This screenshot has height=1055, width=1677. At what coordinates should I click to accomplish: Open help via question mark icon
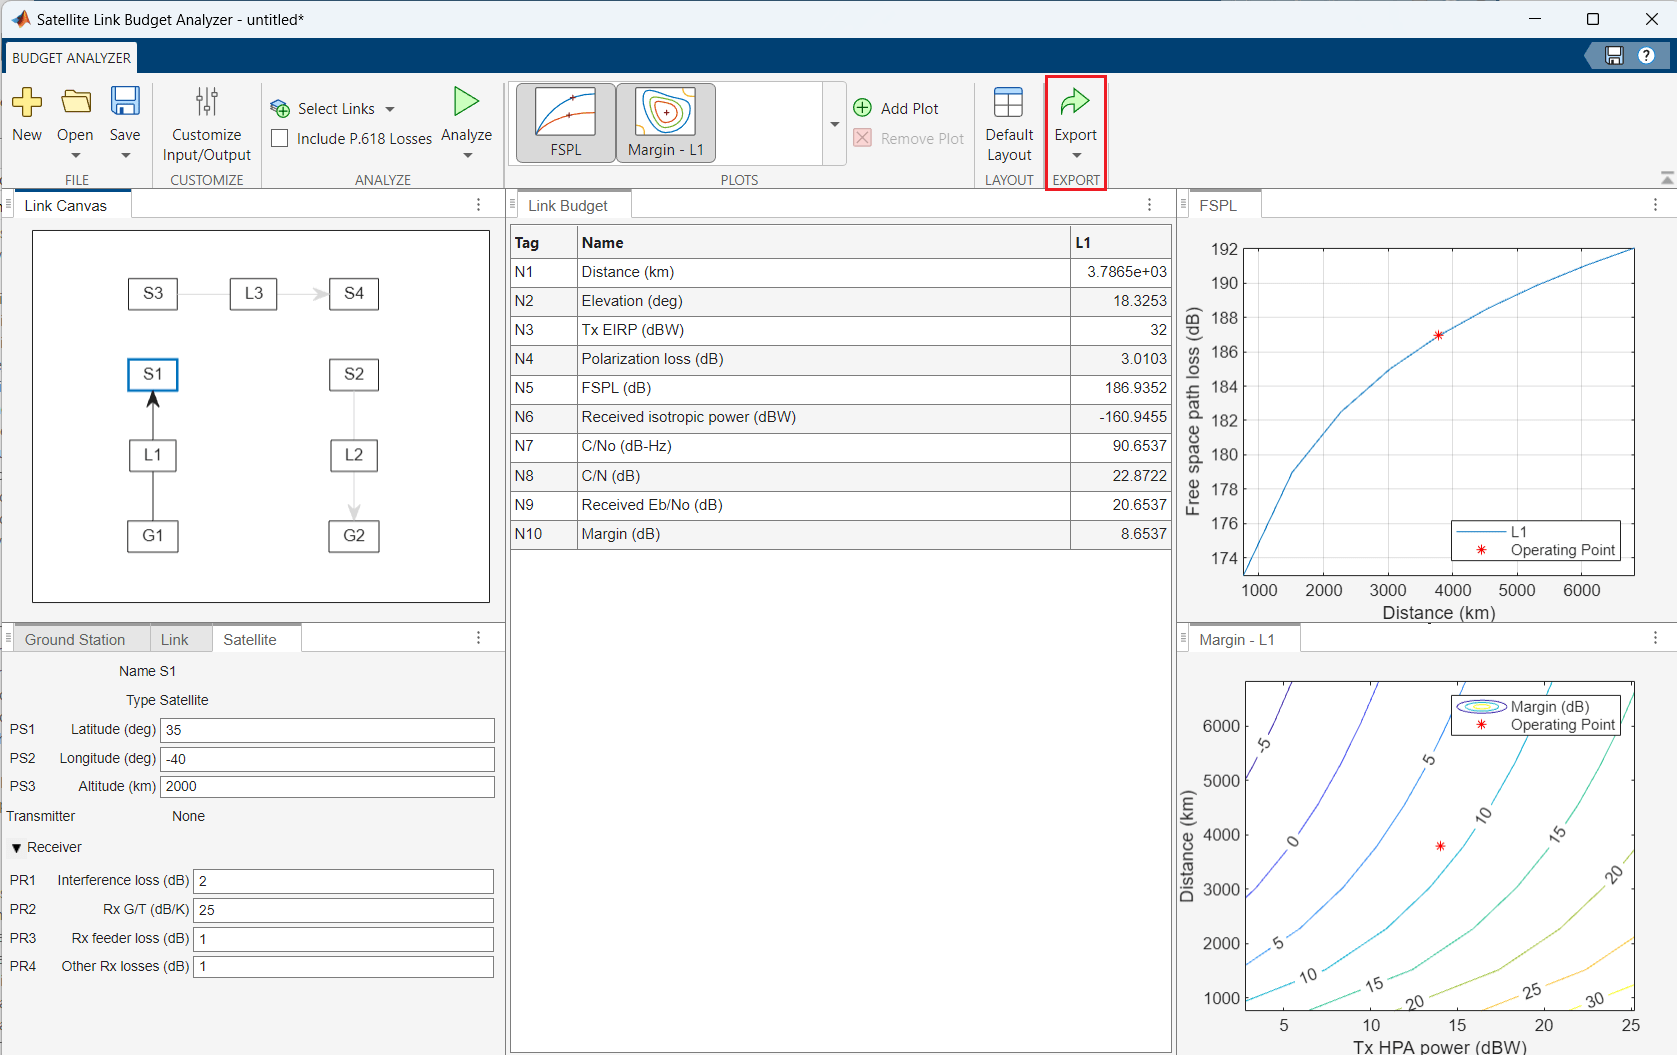[1646, 56]
